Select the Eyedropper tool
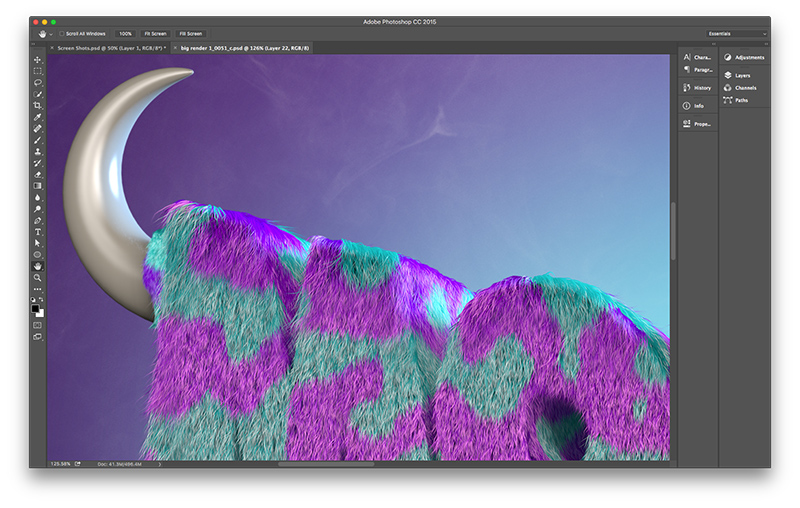Viewport: 800px width, 508px height. (x=38, y=117)
